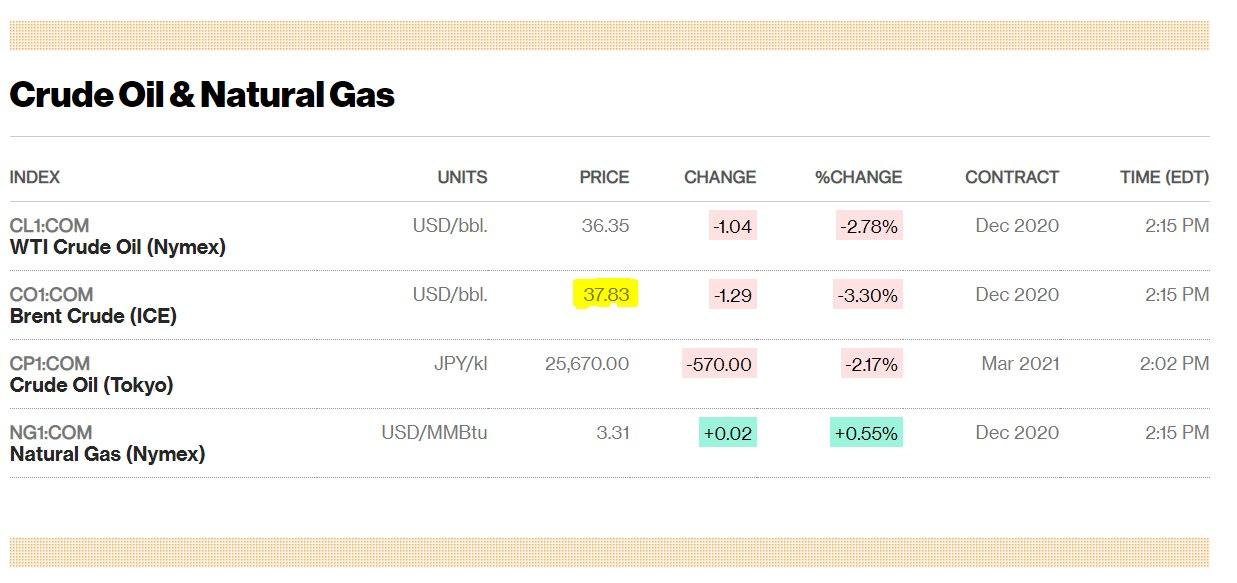The image size is (1237, 583).
Task: Click the TIME (EDT) column header
Action: click(x=1164, y=177)
